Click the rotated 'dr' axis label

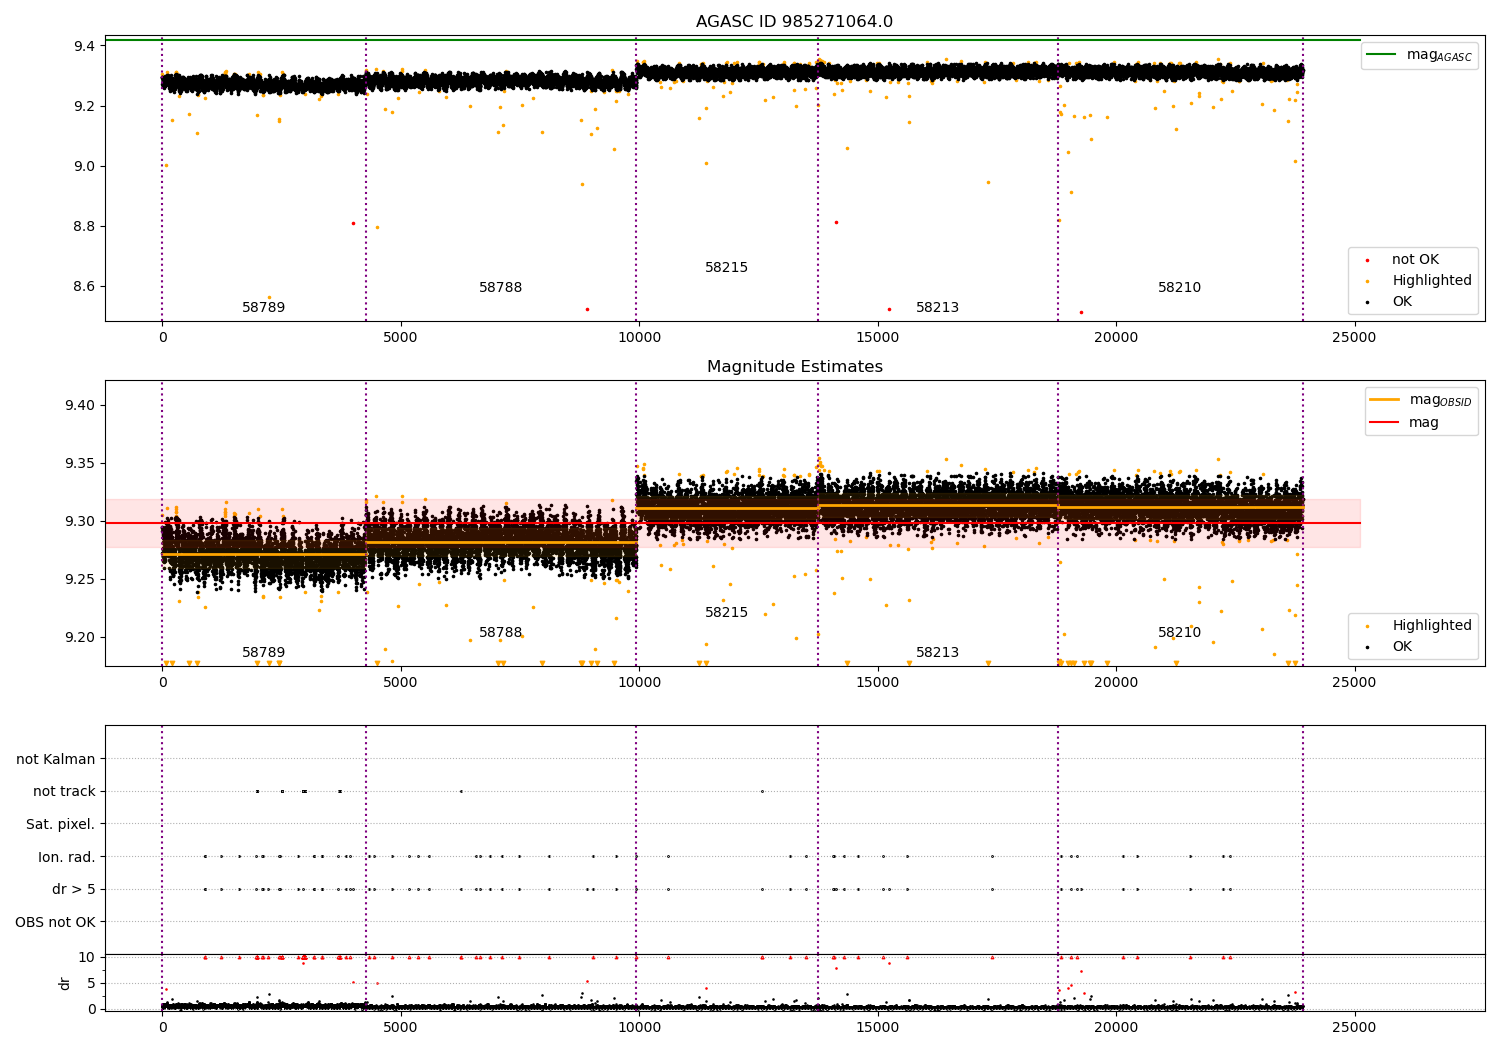(x=64, y=983)
